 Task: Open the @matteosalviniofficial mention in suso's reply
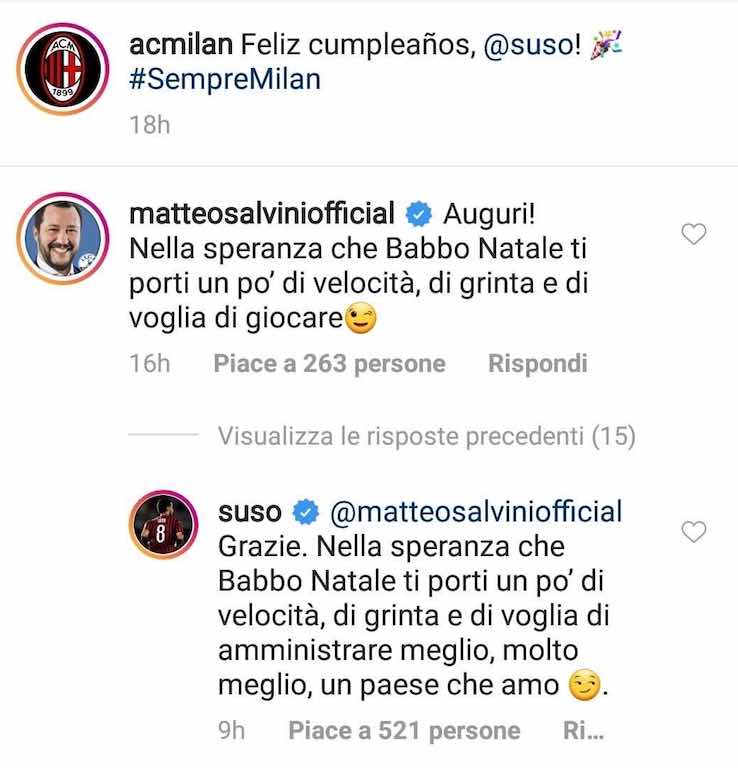click(475, 513)
